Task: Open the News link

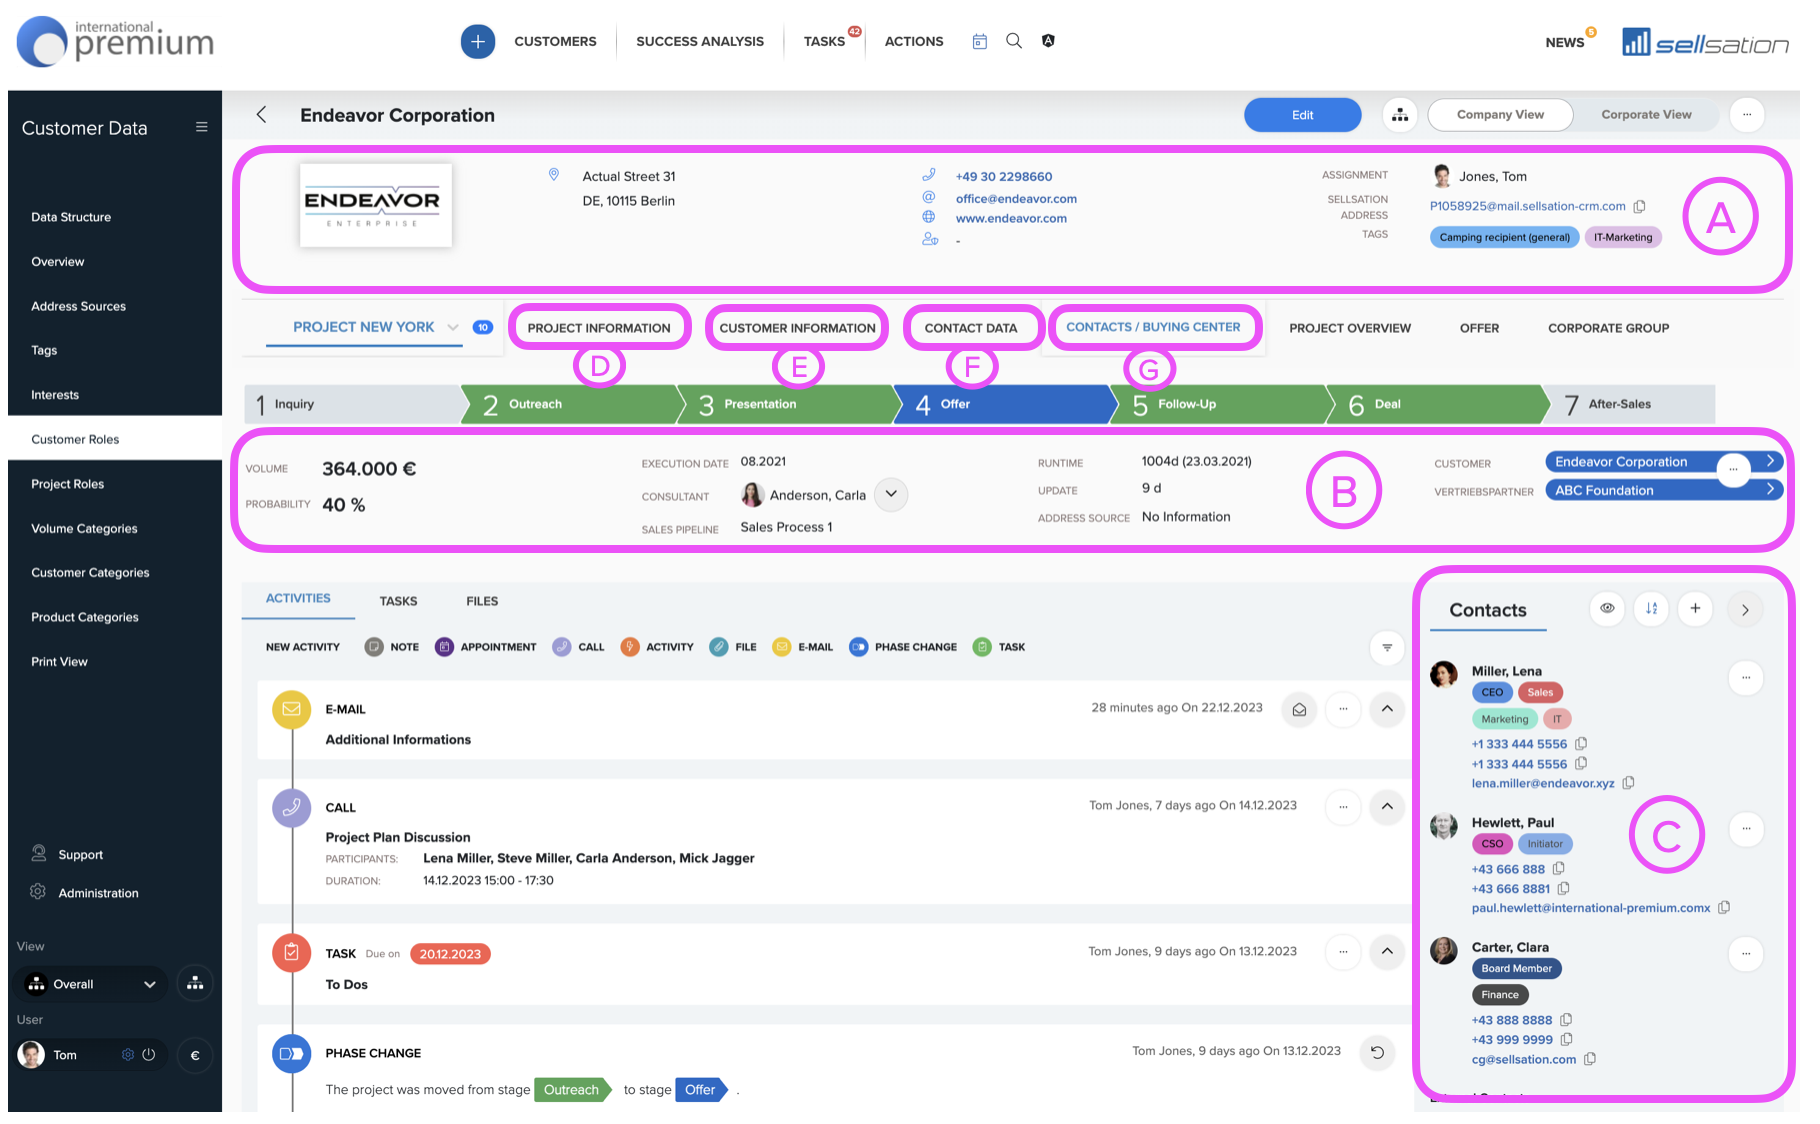Action: (x=1564, y=42)
